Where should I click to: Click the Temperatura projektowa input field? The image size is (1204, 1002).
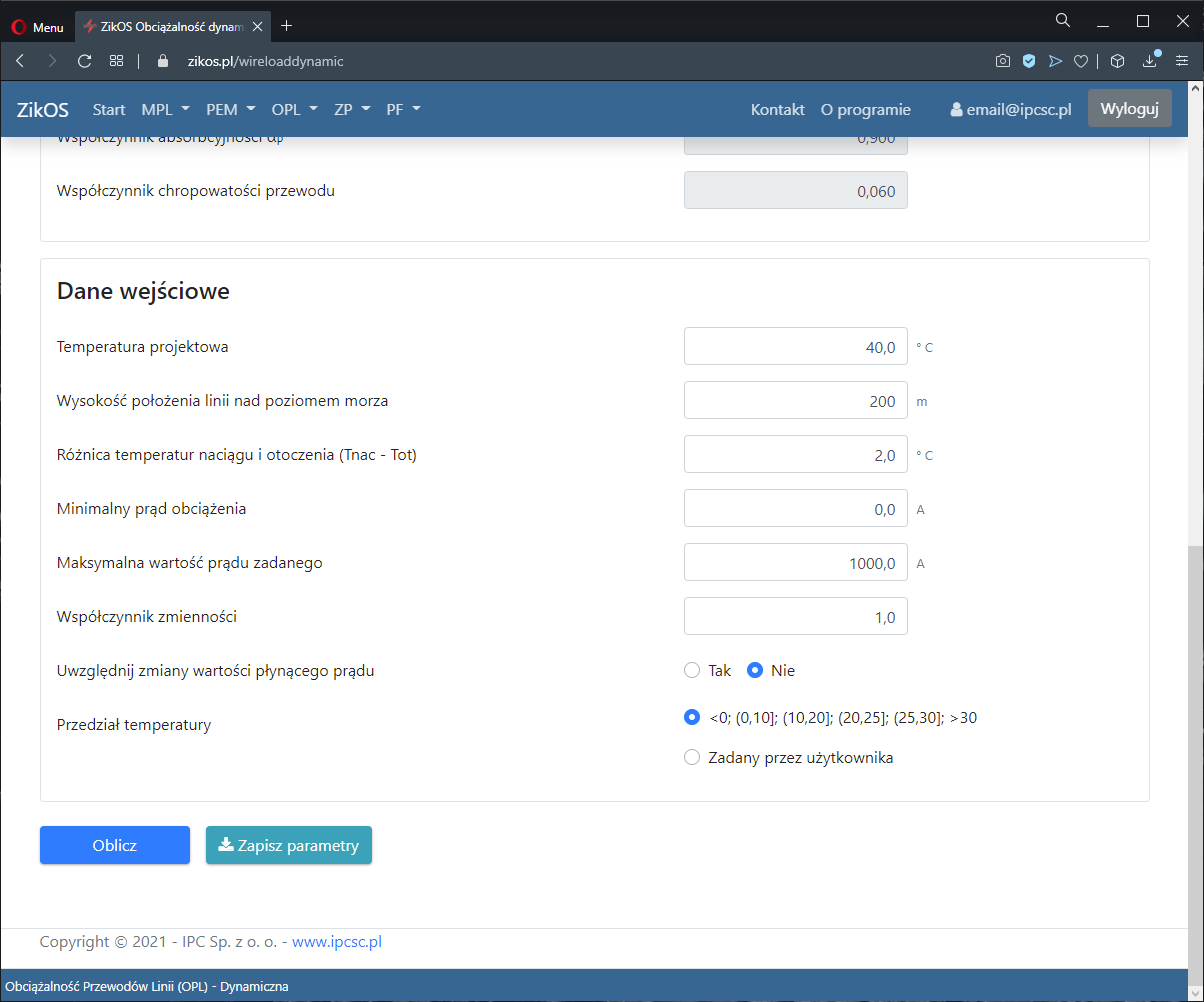[x=795, y=347]
